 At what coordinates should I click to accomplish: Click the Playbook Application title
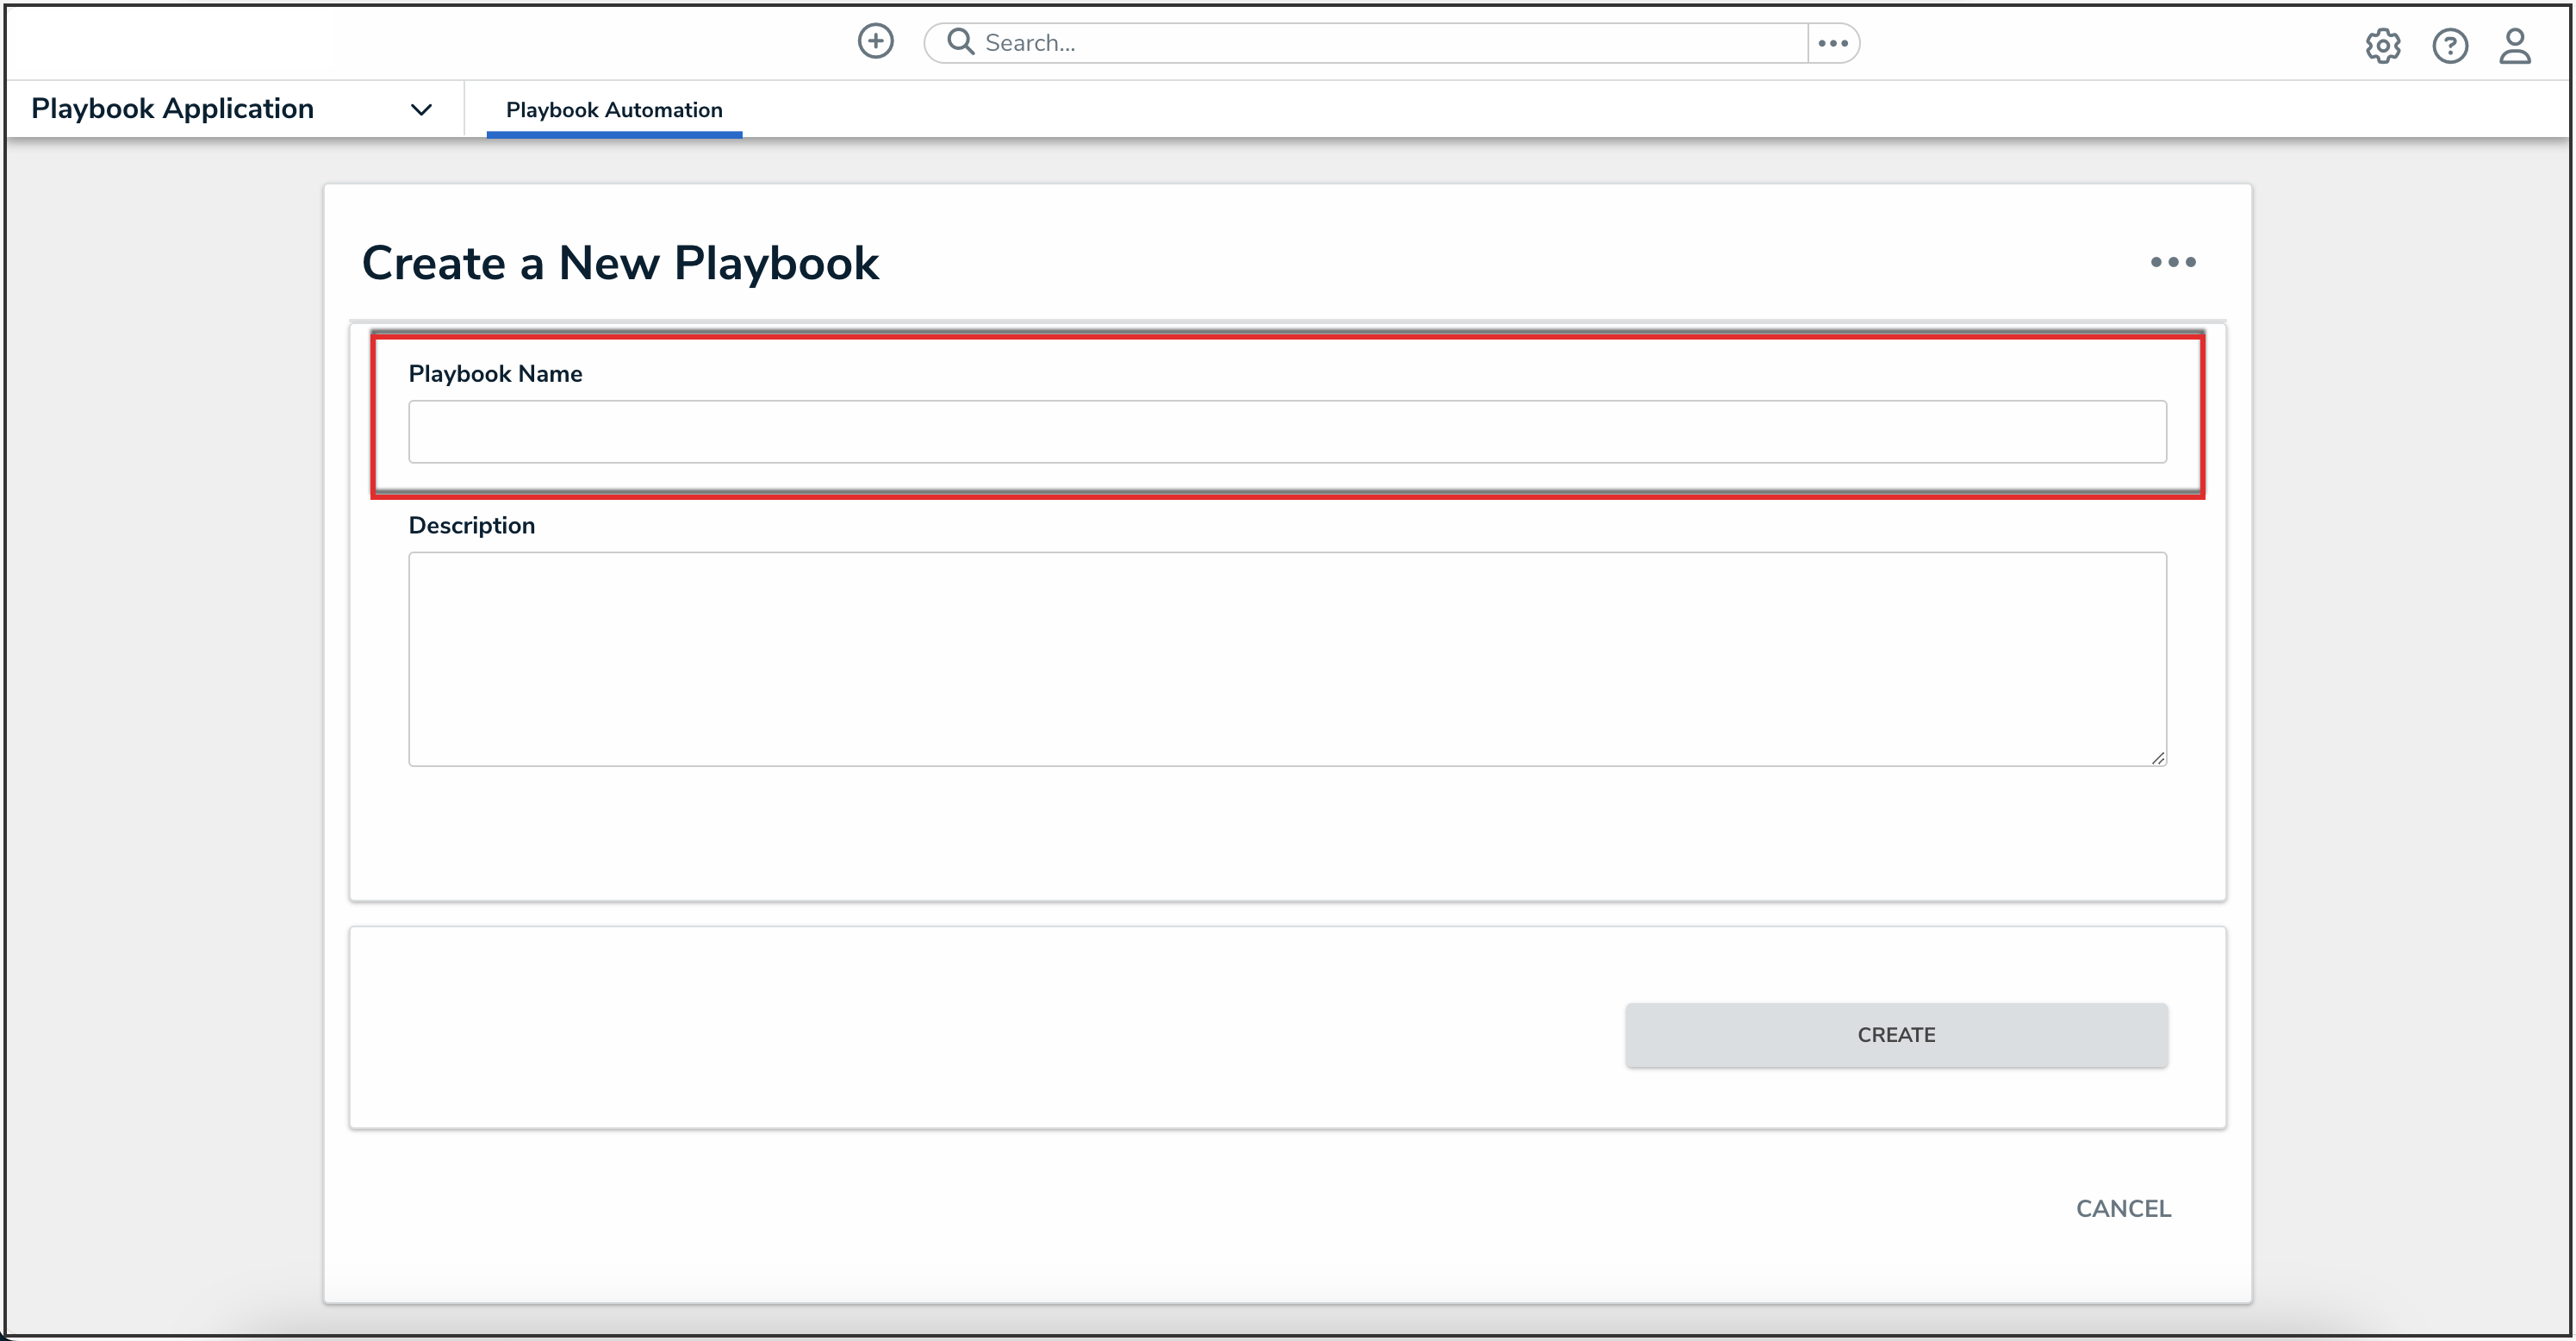(x=172, y=108)
